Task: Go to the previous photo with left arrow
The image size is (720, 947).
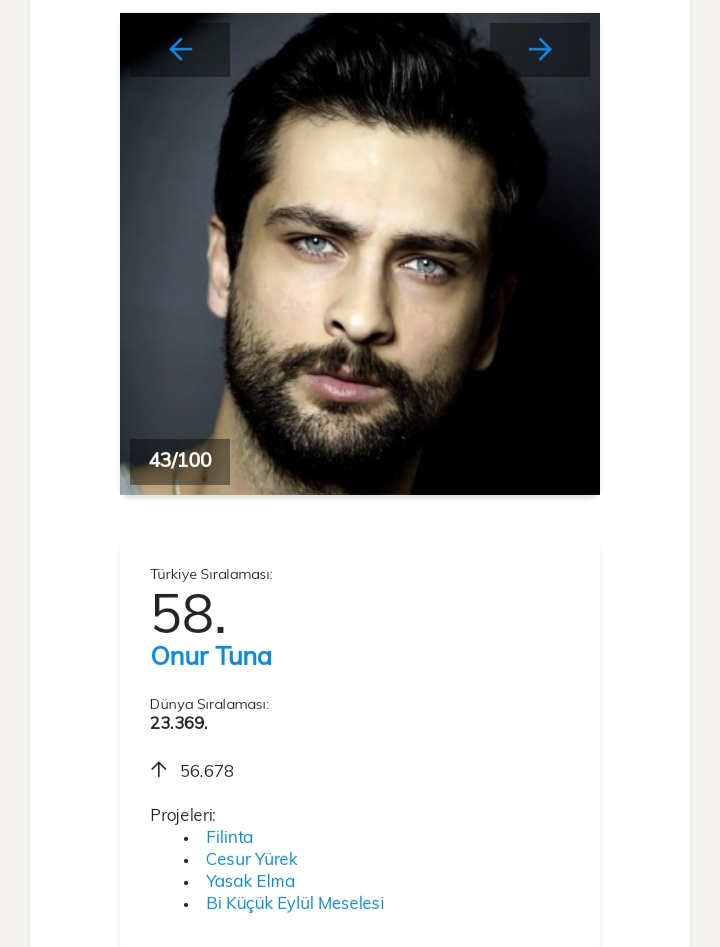Action: (180, 50)
